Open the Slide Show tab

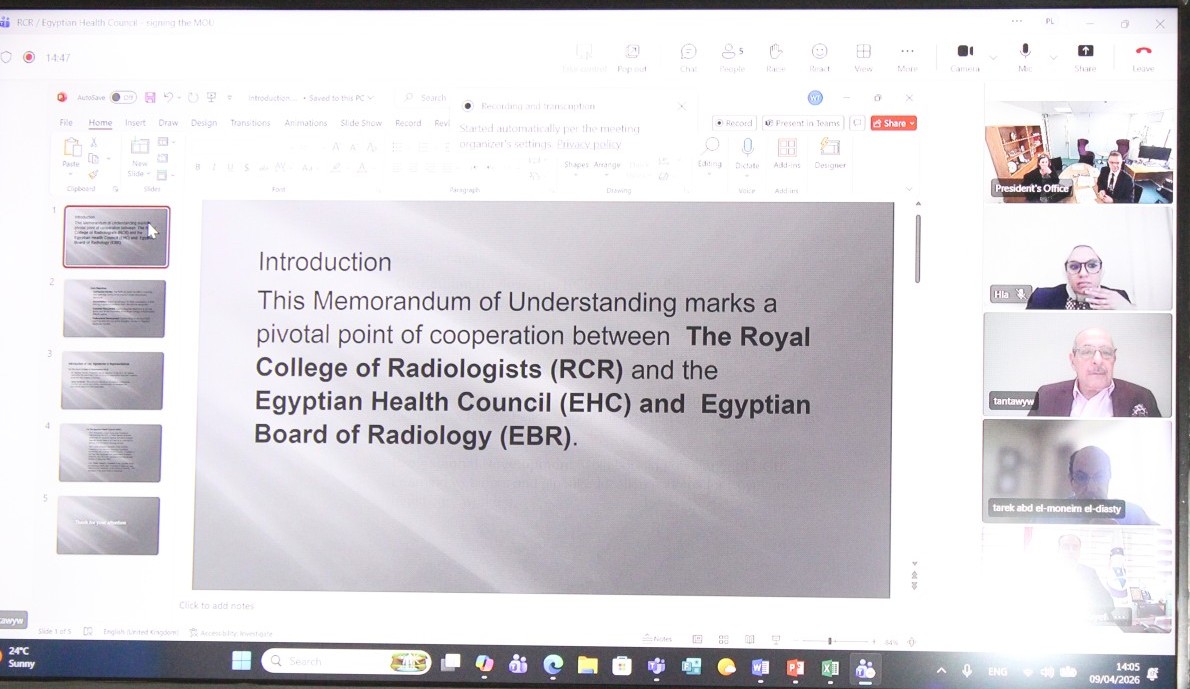[361, 123]
